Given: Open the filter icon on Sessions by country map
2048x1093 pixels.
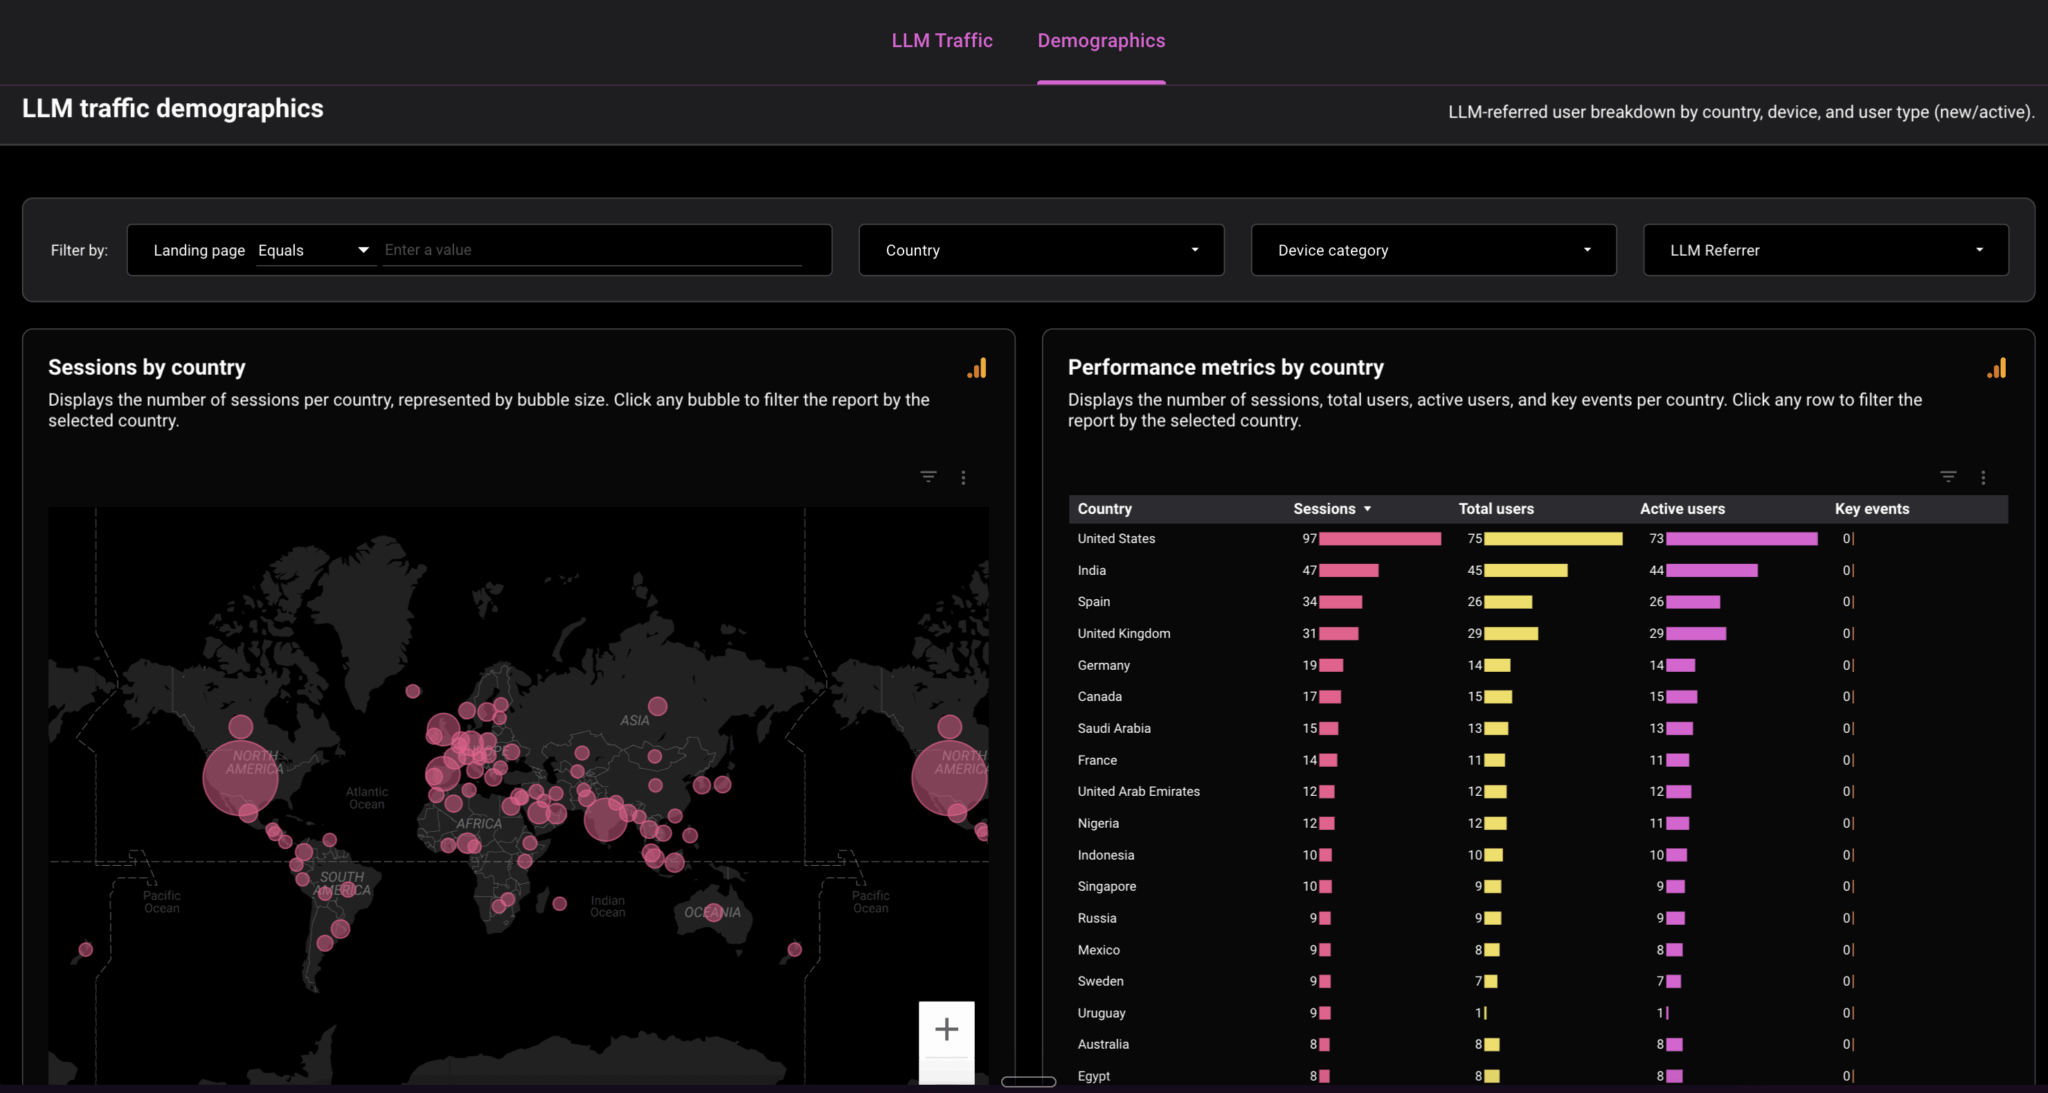Looking at the screenshot, I should (x=928, y=477).
